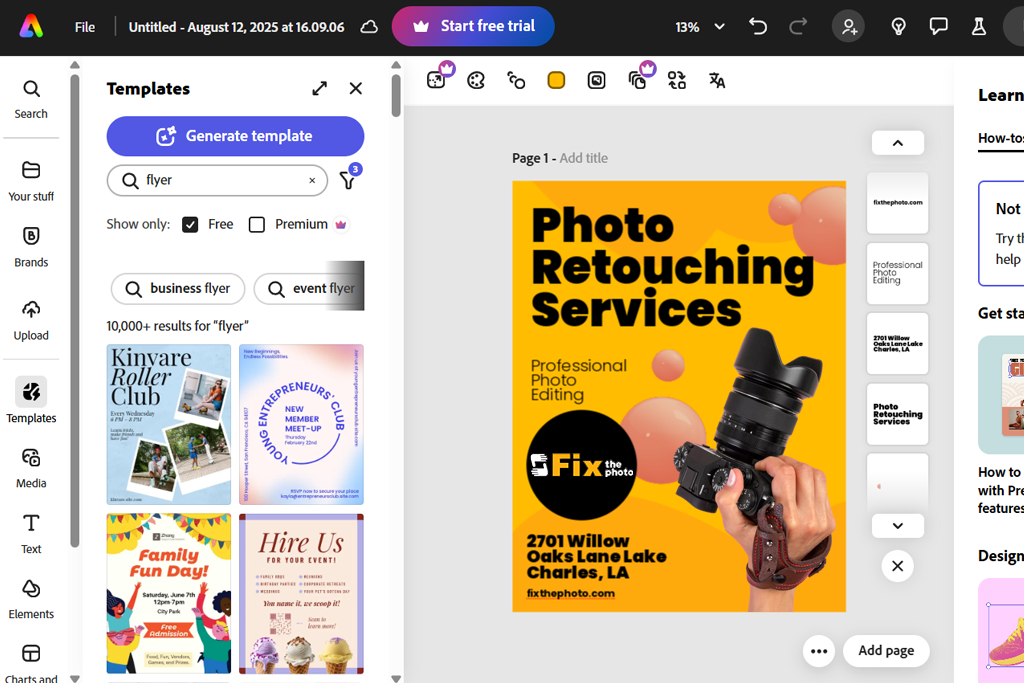The height and width of the screenshot is (683, 1024).
Task: Open the color theme palette icon
Action: coord(476,80)
